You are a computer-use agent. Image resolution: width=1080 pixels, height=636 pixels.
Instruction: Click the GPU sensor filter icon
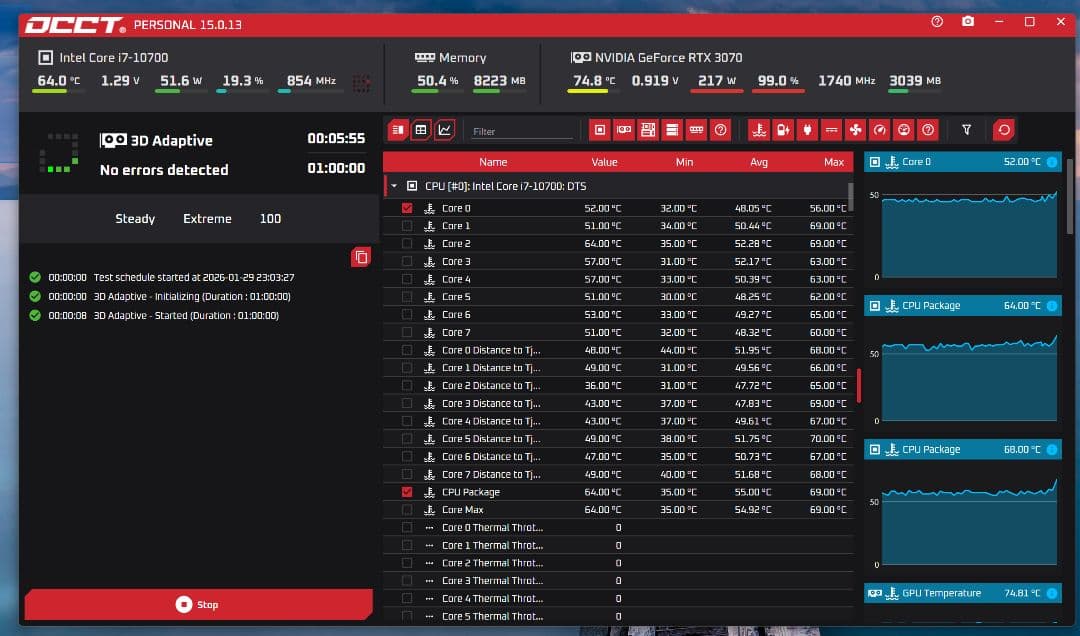click(x=624, y=130)
